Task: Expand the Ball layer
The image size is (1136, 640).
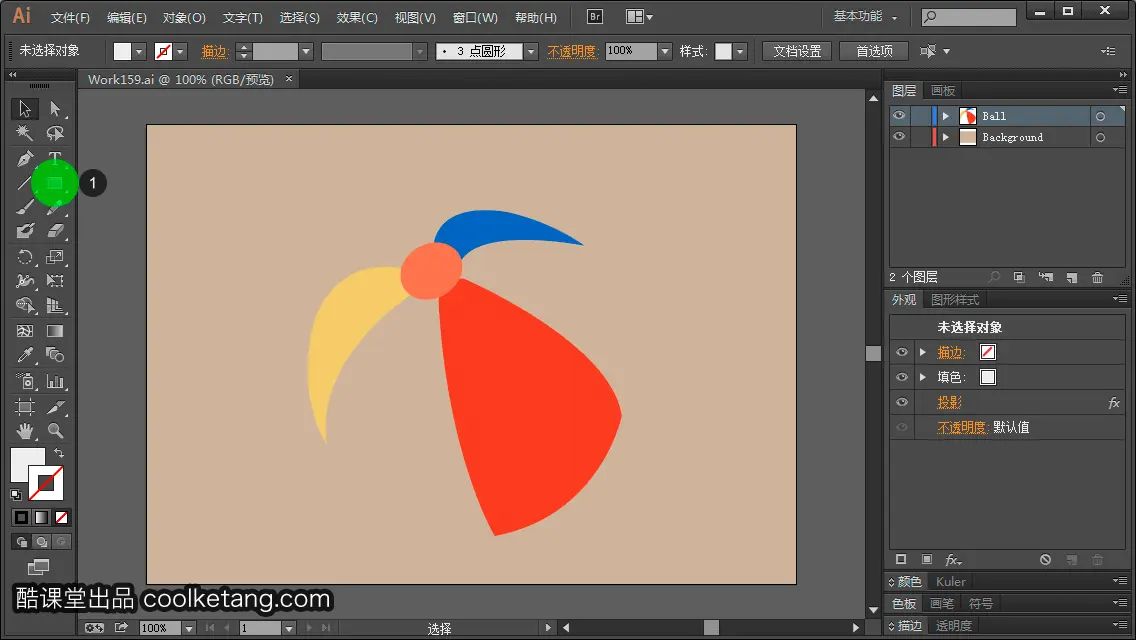Action: tap(945, 116)
